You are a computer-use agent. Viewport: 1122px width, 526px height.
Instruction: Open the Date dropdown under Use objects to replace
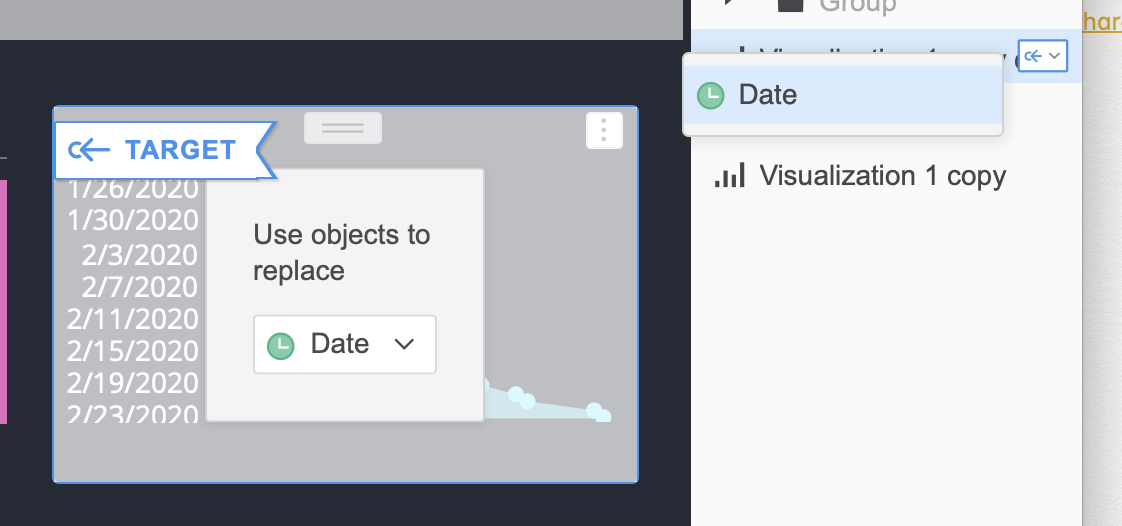(x=345, y=345)
